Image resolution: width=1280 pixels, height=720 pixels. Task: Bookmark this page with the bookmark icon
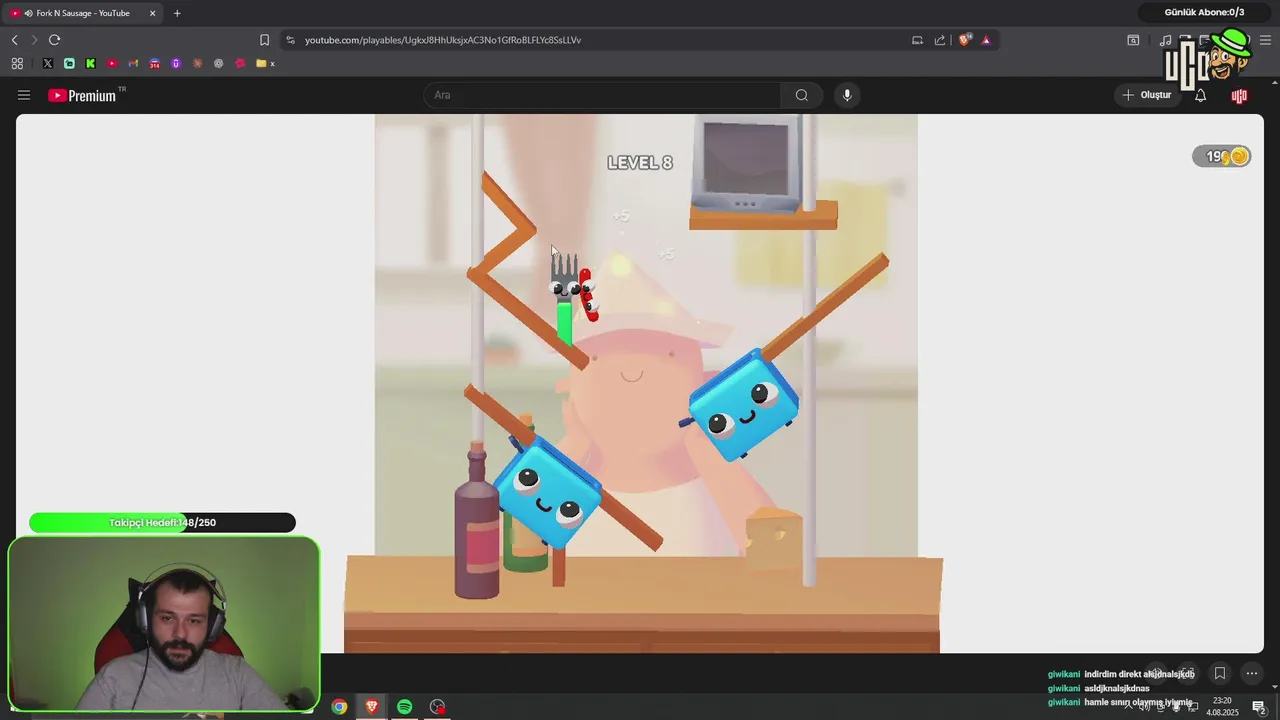(x=264, y=40)
